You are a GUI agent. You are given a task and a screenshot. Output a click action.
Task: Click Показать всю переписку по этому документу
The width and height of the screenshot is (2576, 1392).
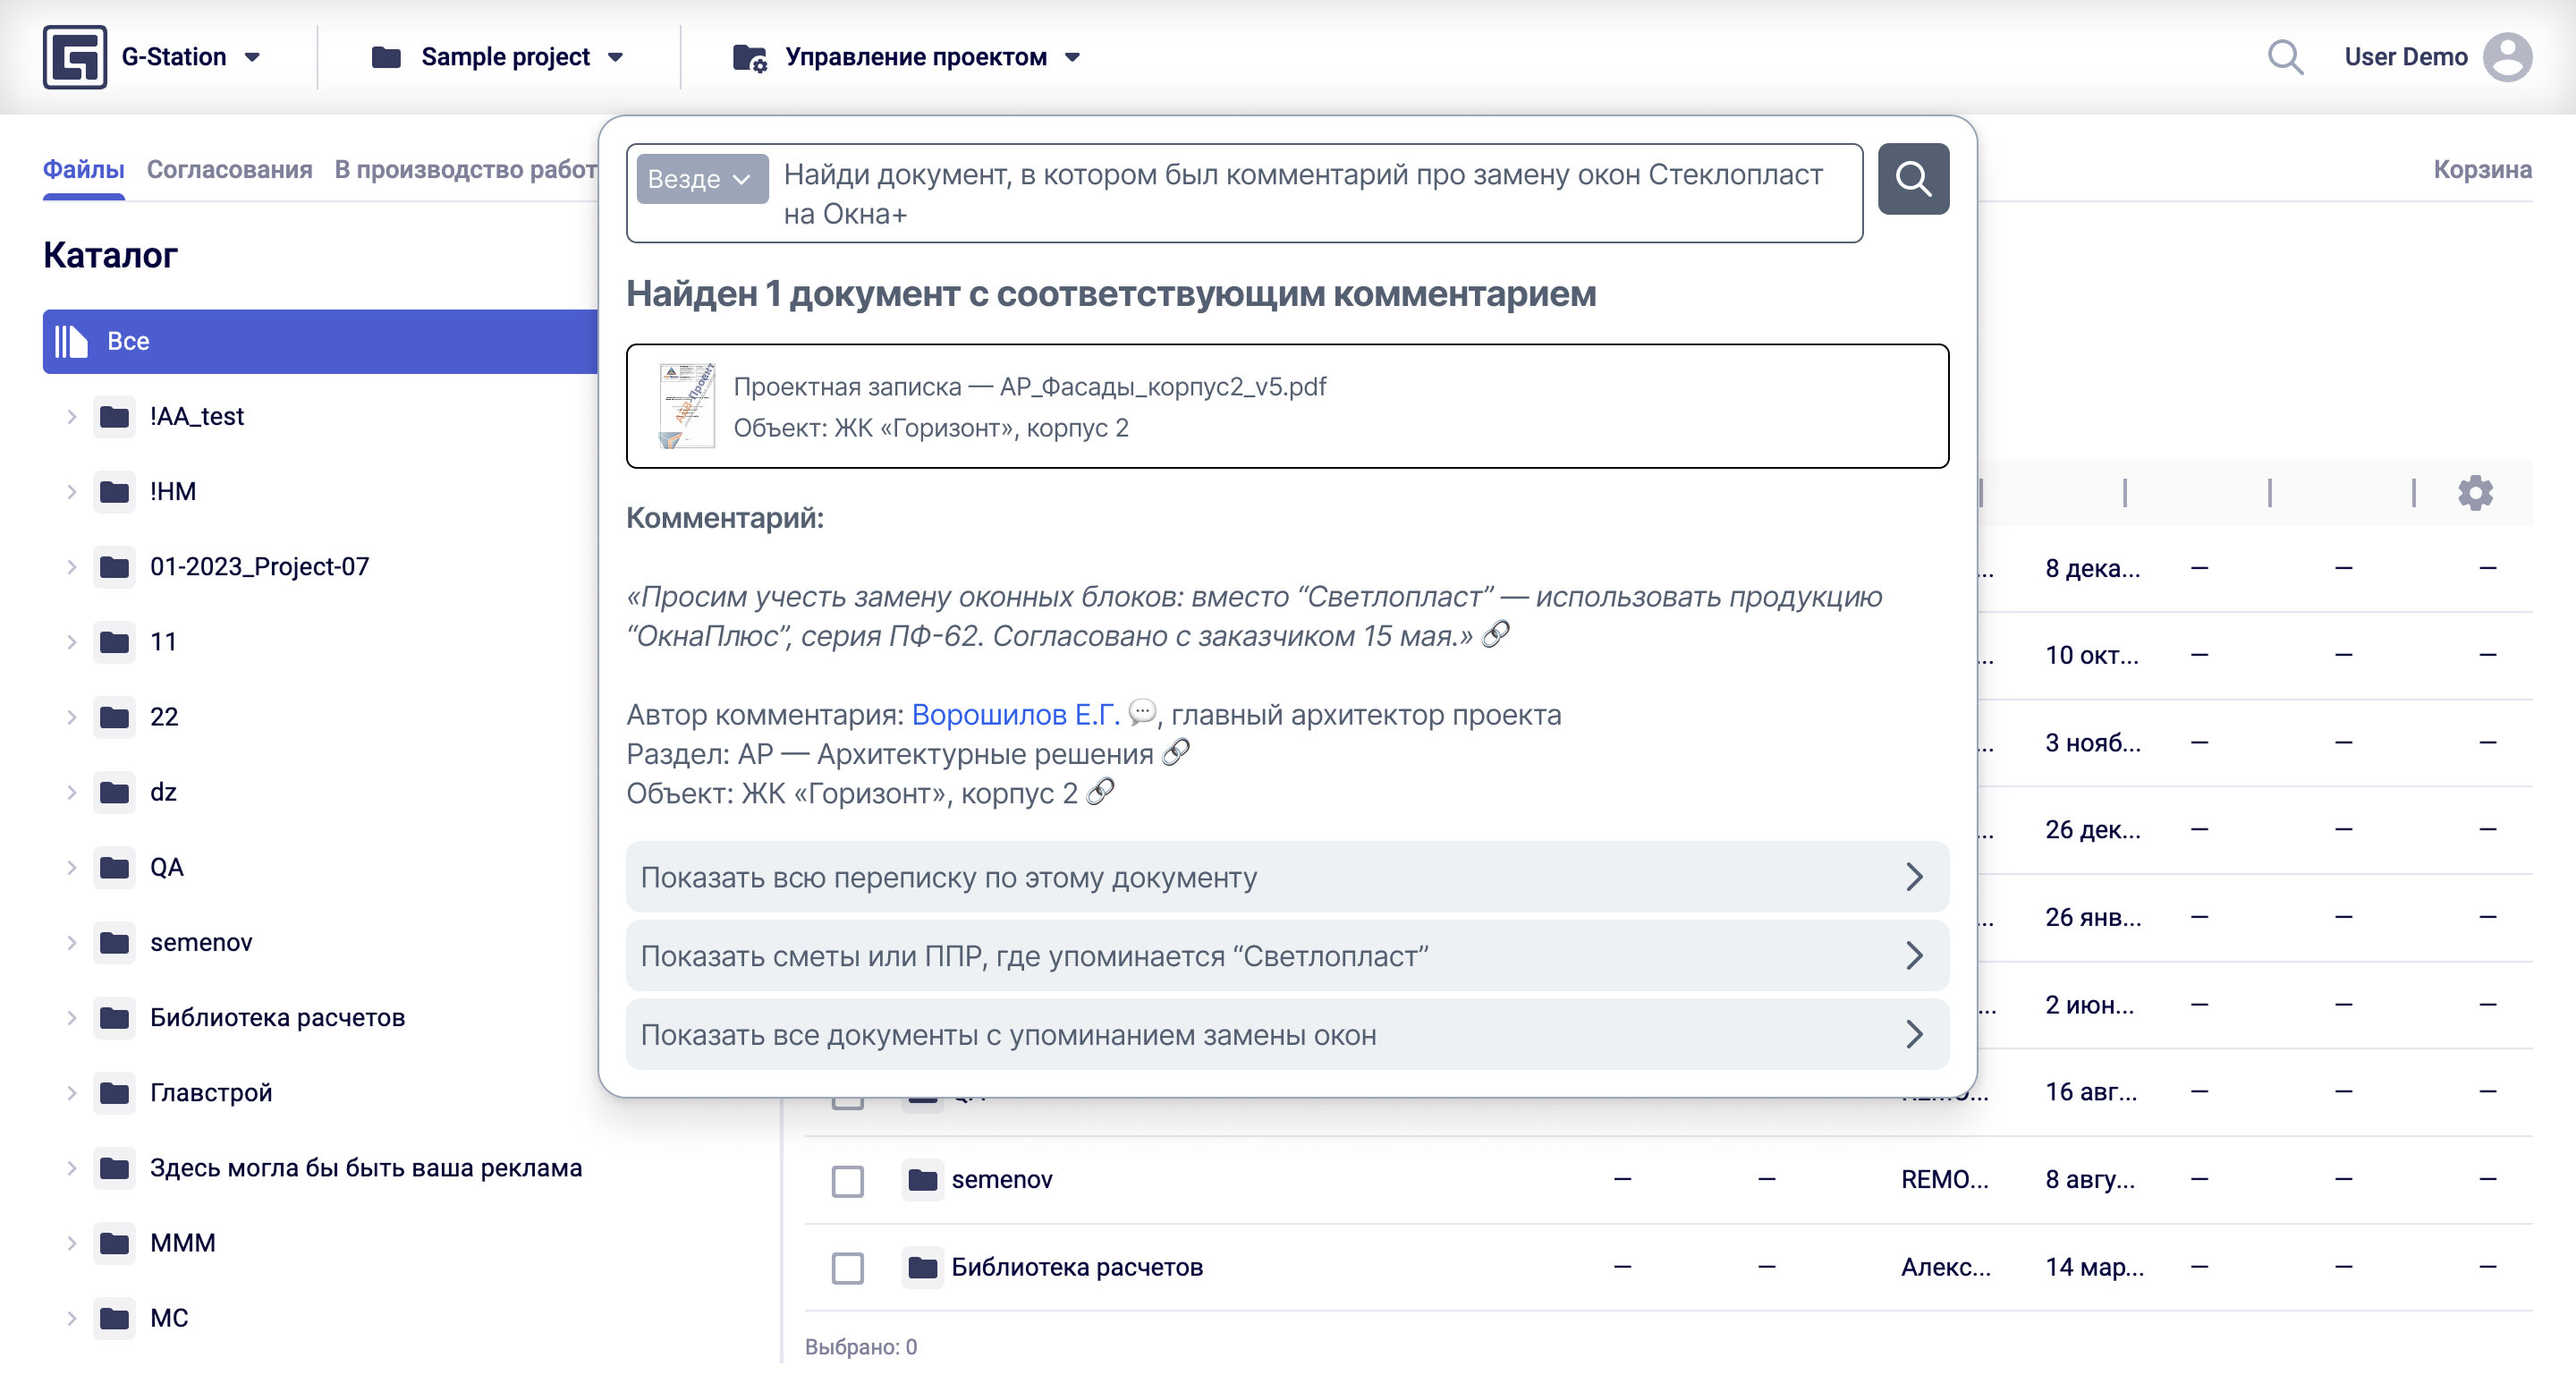pos(1286,877)
